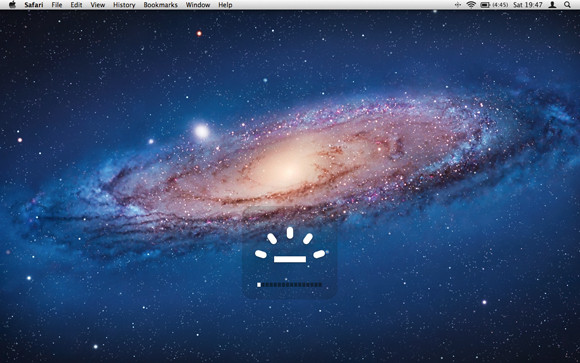
Task: Click the battery time remaining (4:45)
Action: coord(500,5)
